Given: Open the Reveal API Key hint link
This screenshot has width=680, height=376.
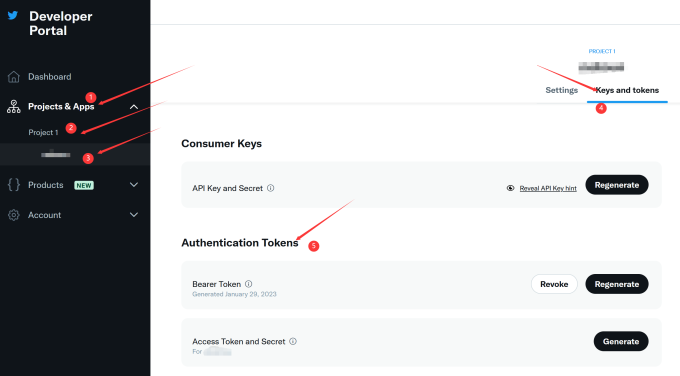Looking at the screenshot, I should click(x=548, y=188).
